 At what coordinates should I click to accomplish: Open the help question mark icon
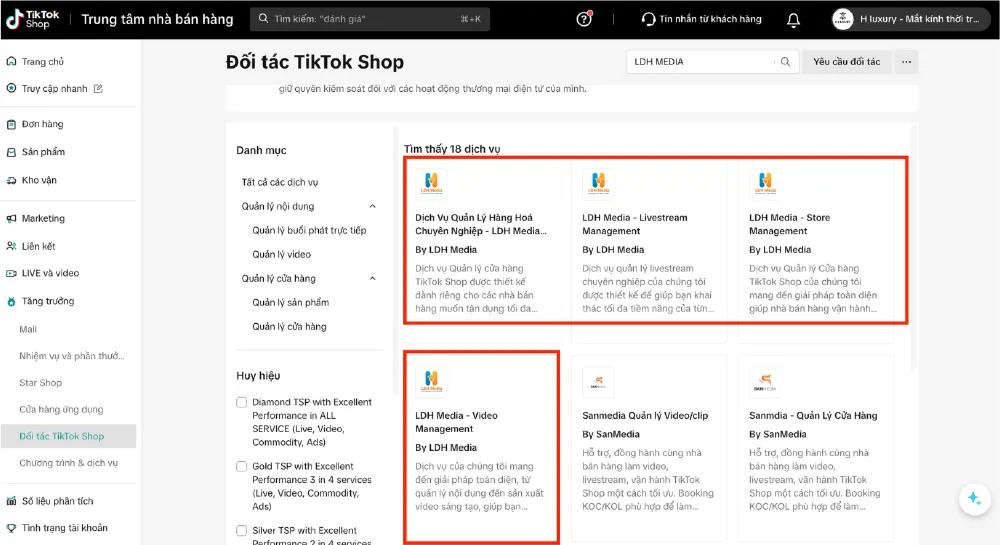584,19
